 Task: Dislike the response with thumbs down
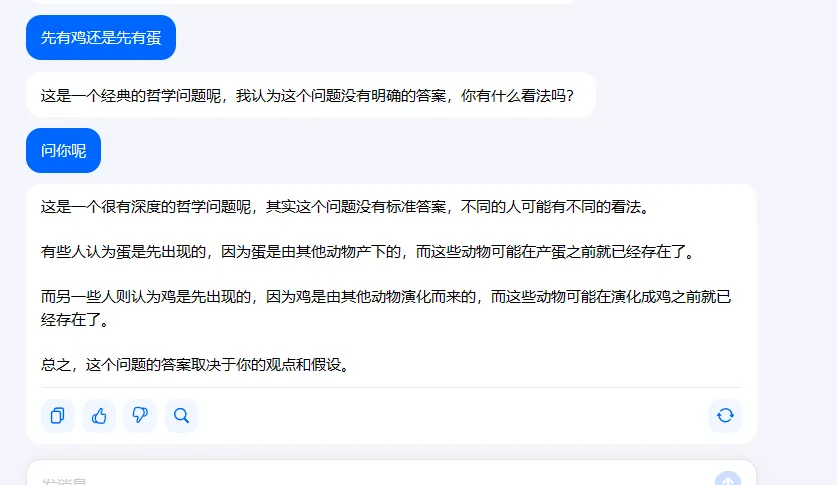tap(140, 415)
